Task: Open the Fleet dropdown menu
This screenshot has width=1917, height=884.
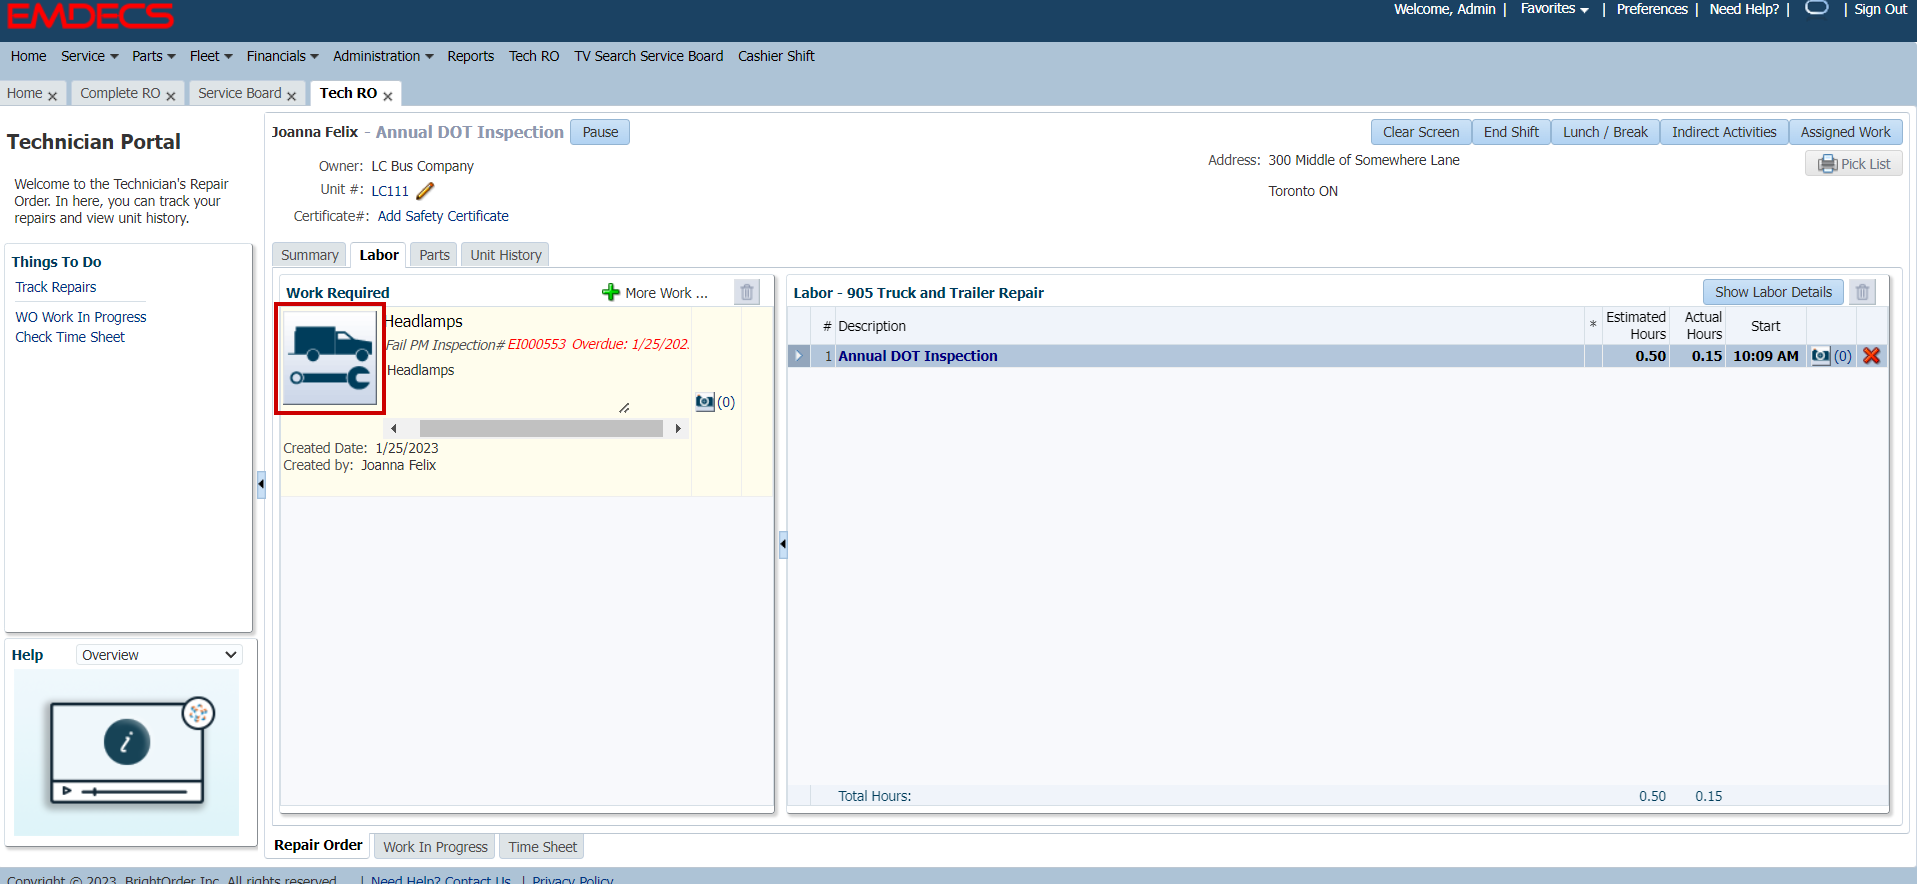Action: 211,56
